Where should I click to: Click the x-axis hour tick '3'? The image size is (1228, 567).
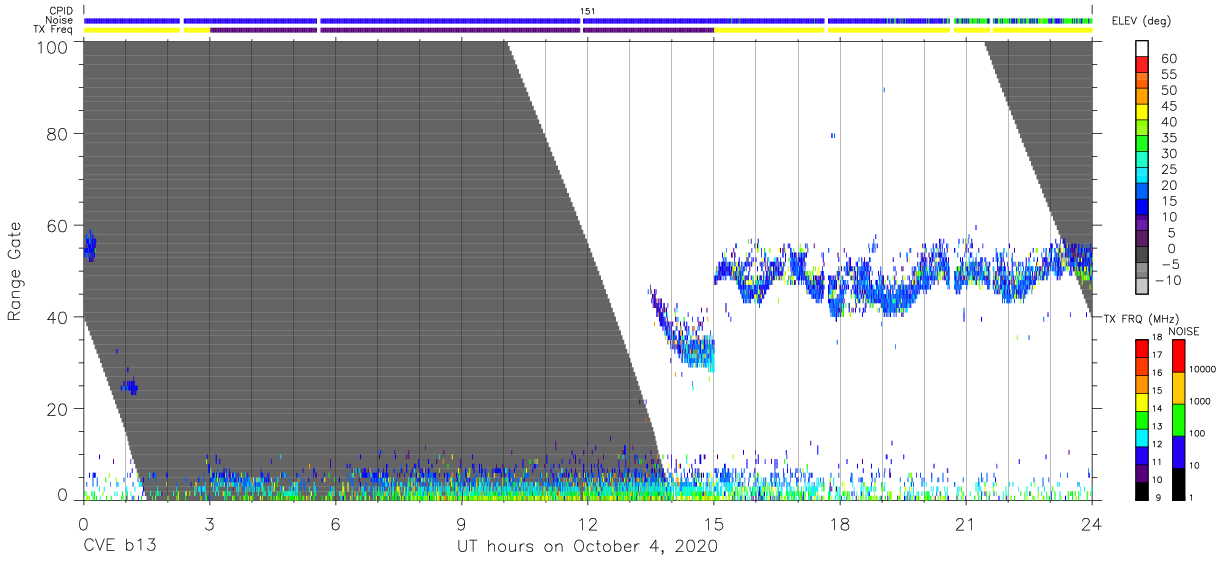(x=209, y=523)
